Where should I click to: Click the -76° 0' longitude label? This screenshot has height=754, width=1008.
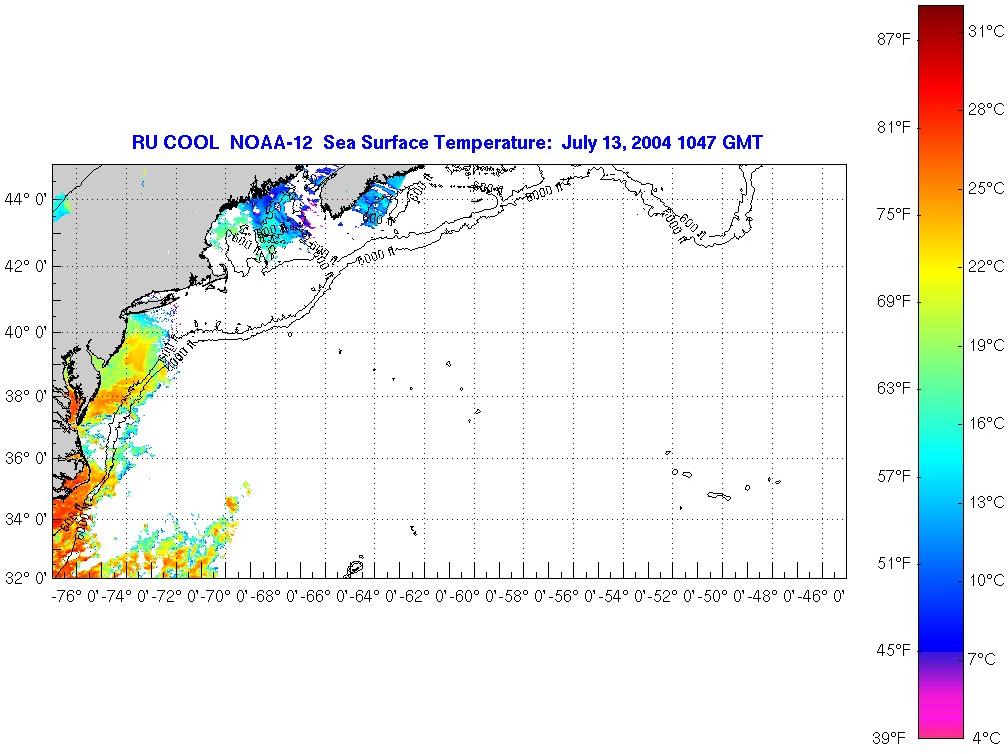[x=75, y=597]
